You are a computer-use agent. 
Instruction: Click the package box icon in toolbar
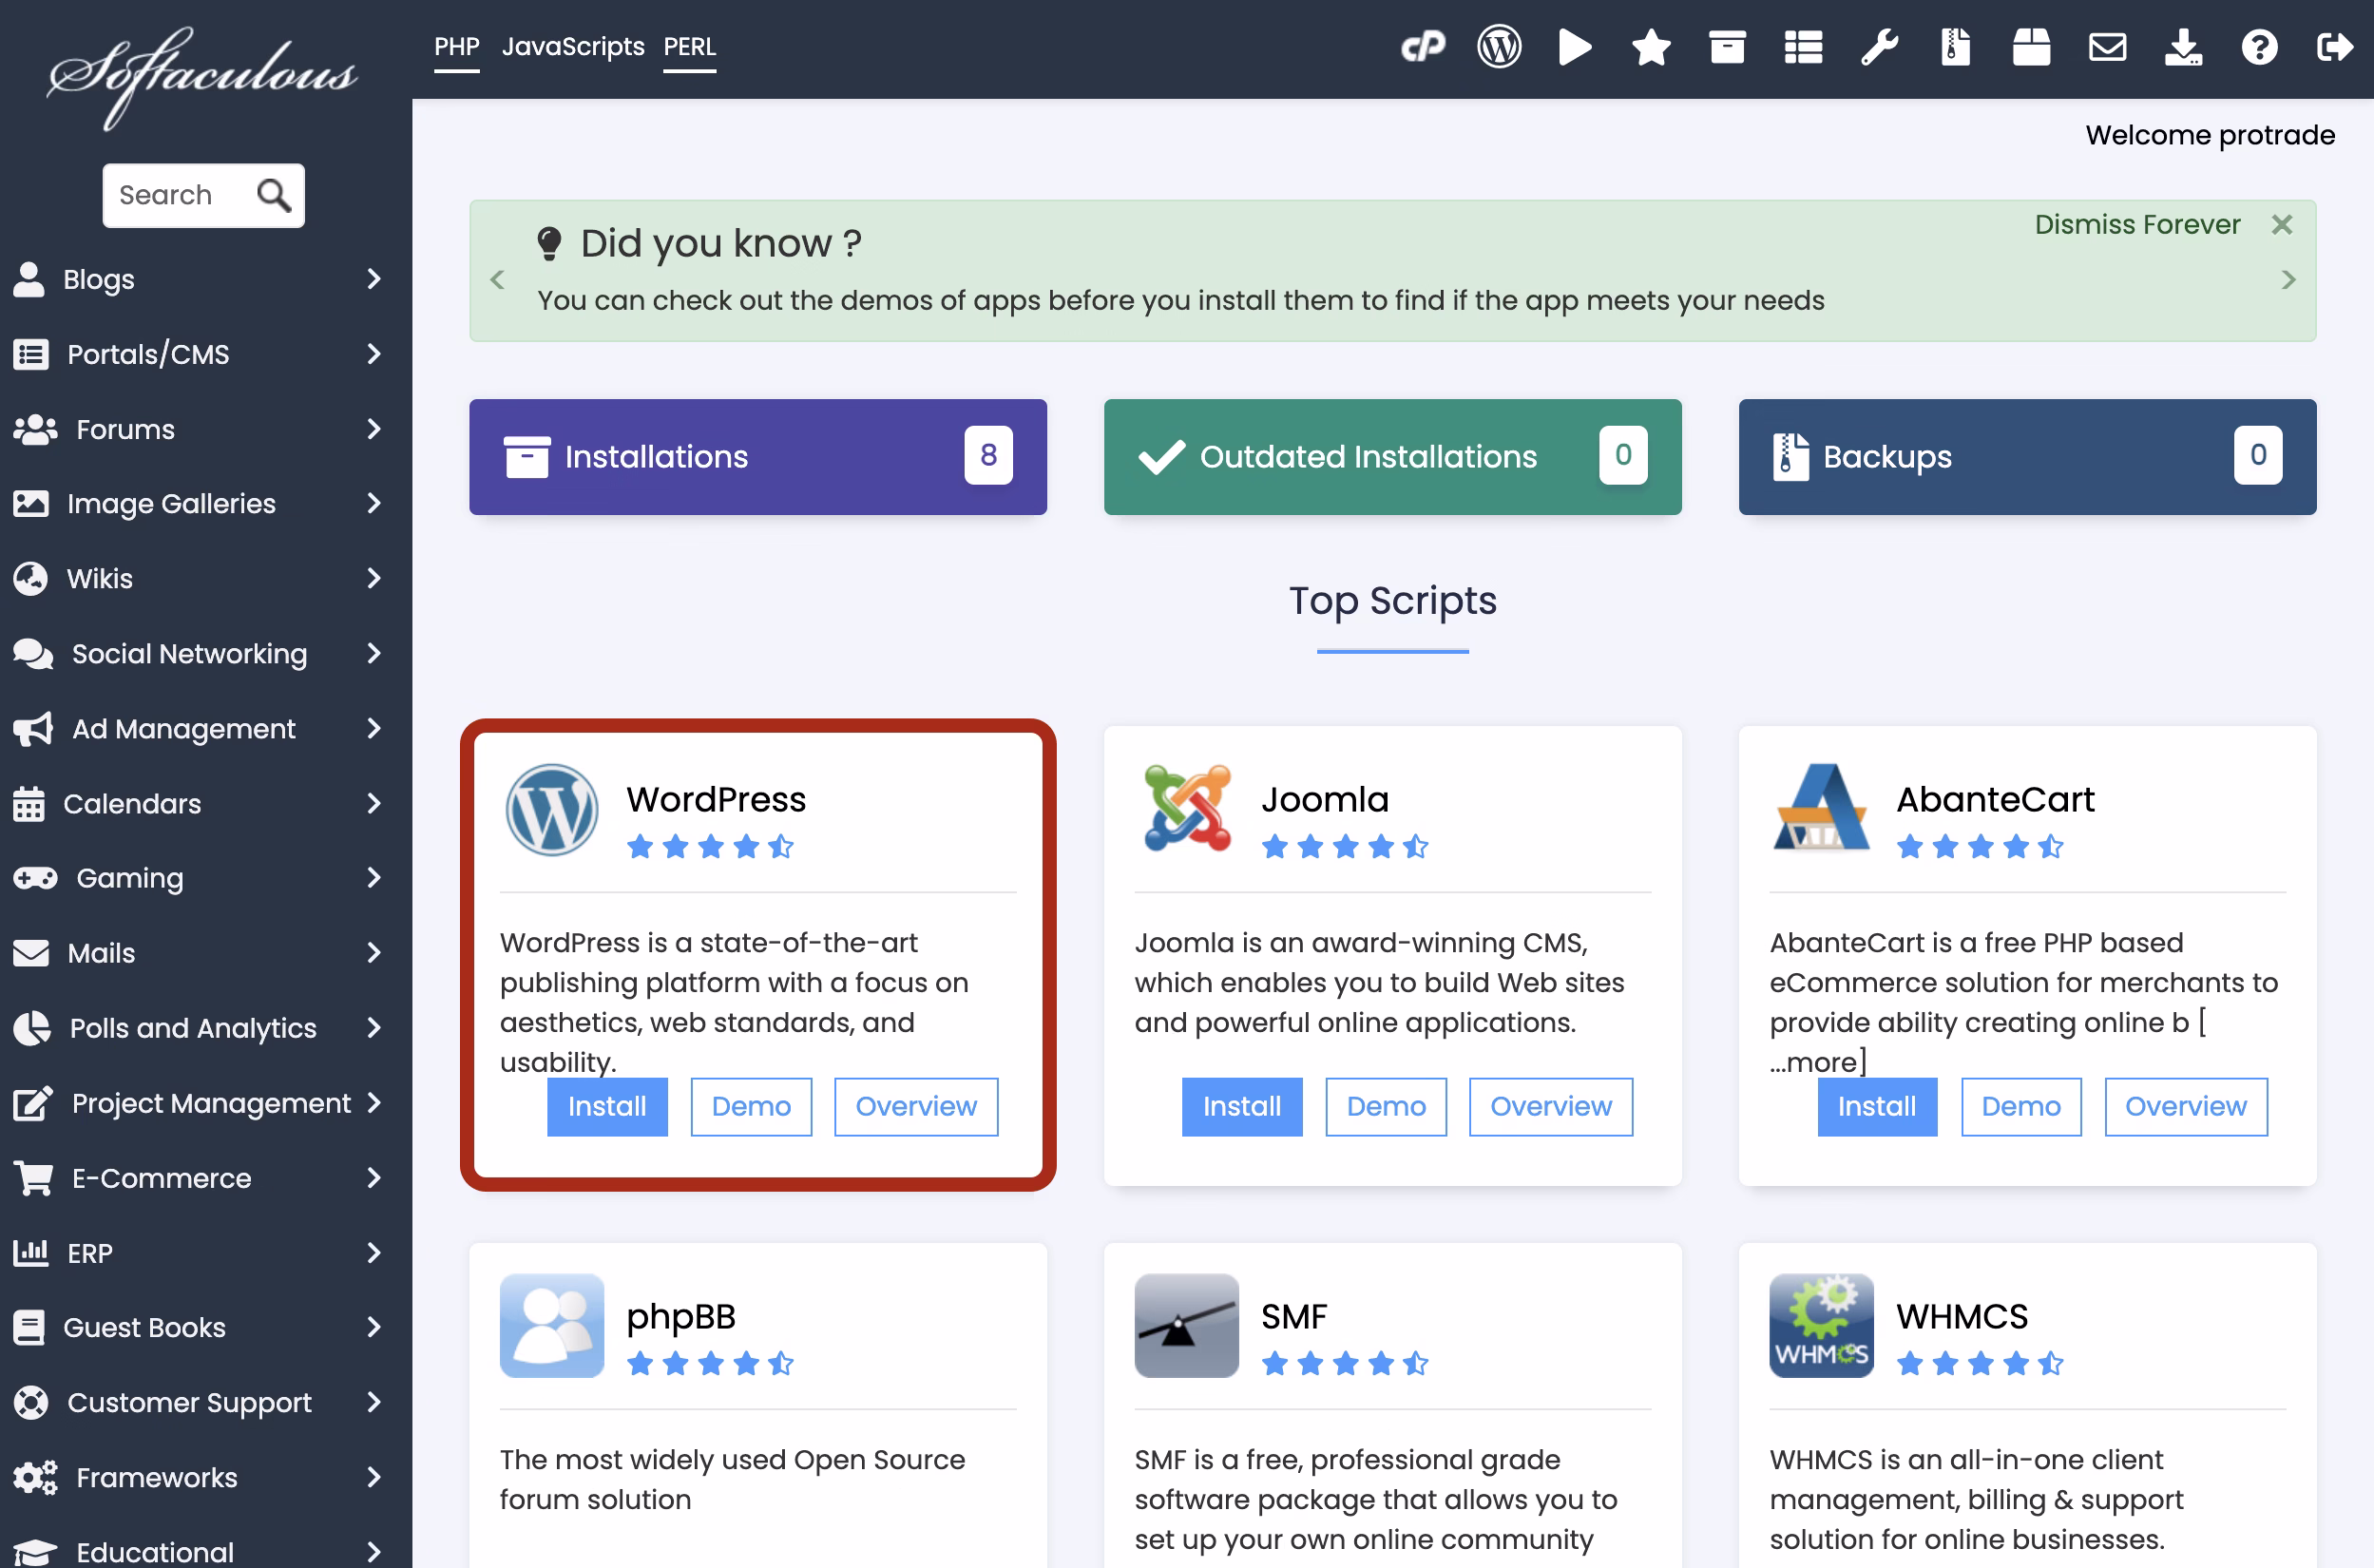tap(2031, 47)
